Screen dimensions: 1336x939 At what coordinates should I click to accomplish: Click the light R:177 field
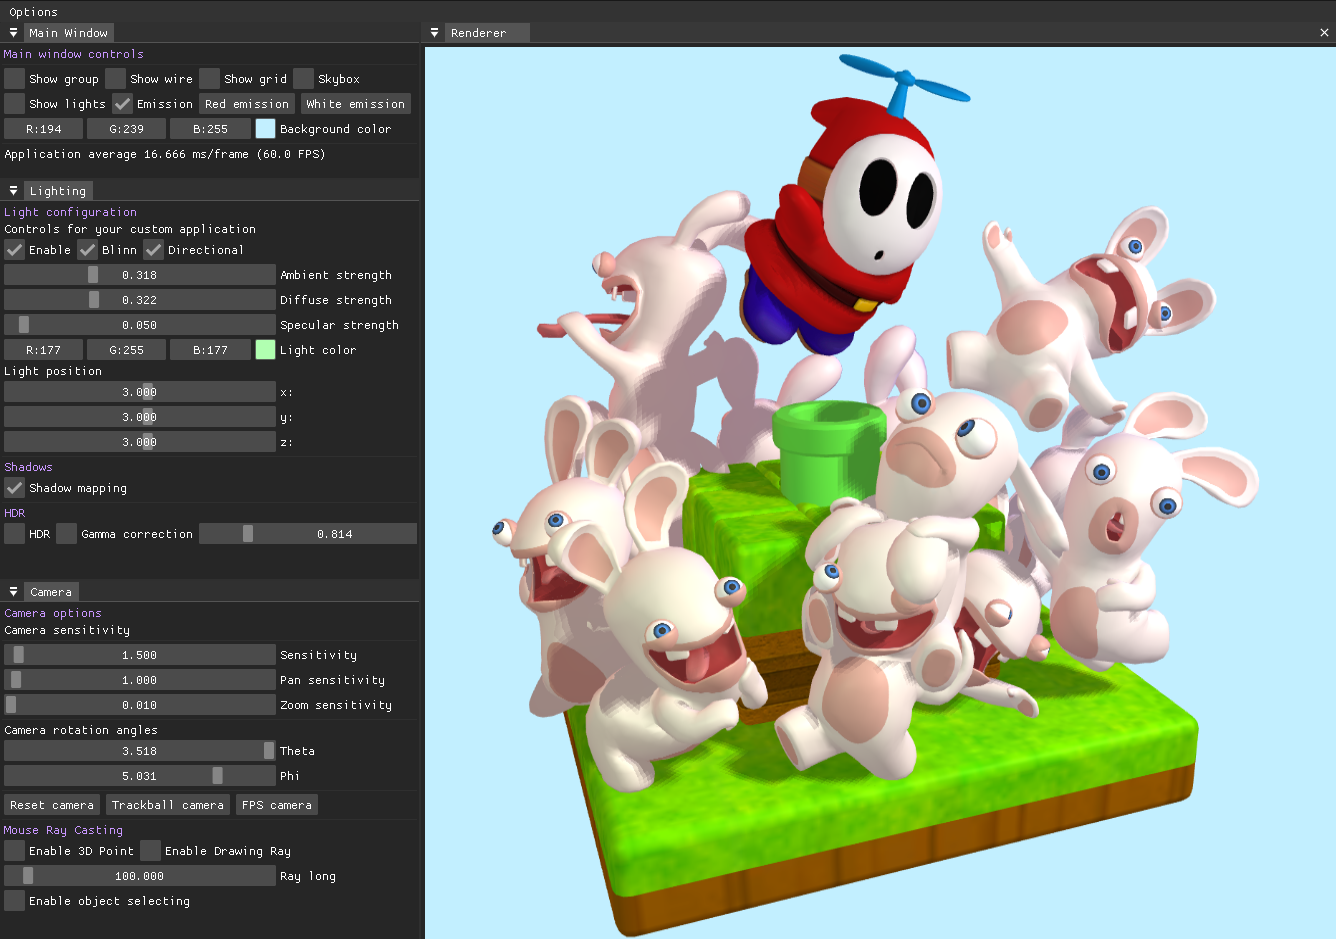(43, 350)
